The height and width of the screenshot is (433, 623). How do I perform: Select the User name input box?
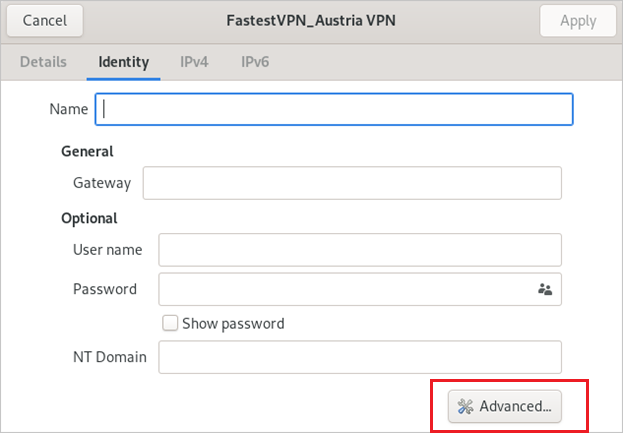pos(360,250)
